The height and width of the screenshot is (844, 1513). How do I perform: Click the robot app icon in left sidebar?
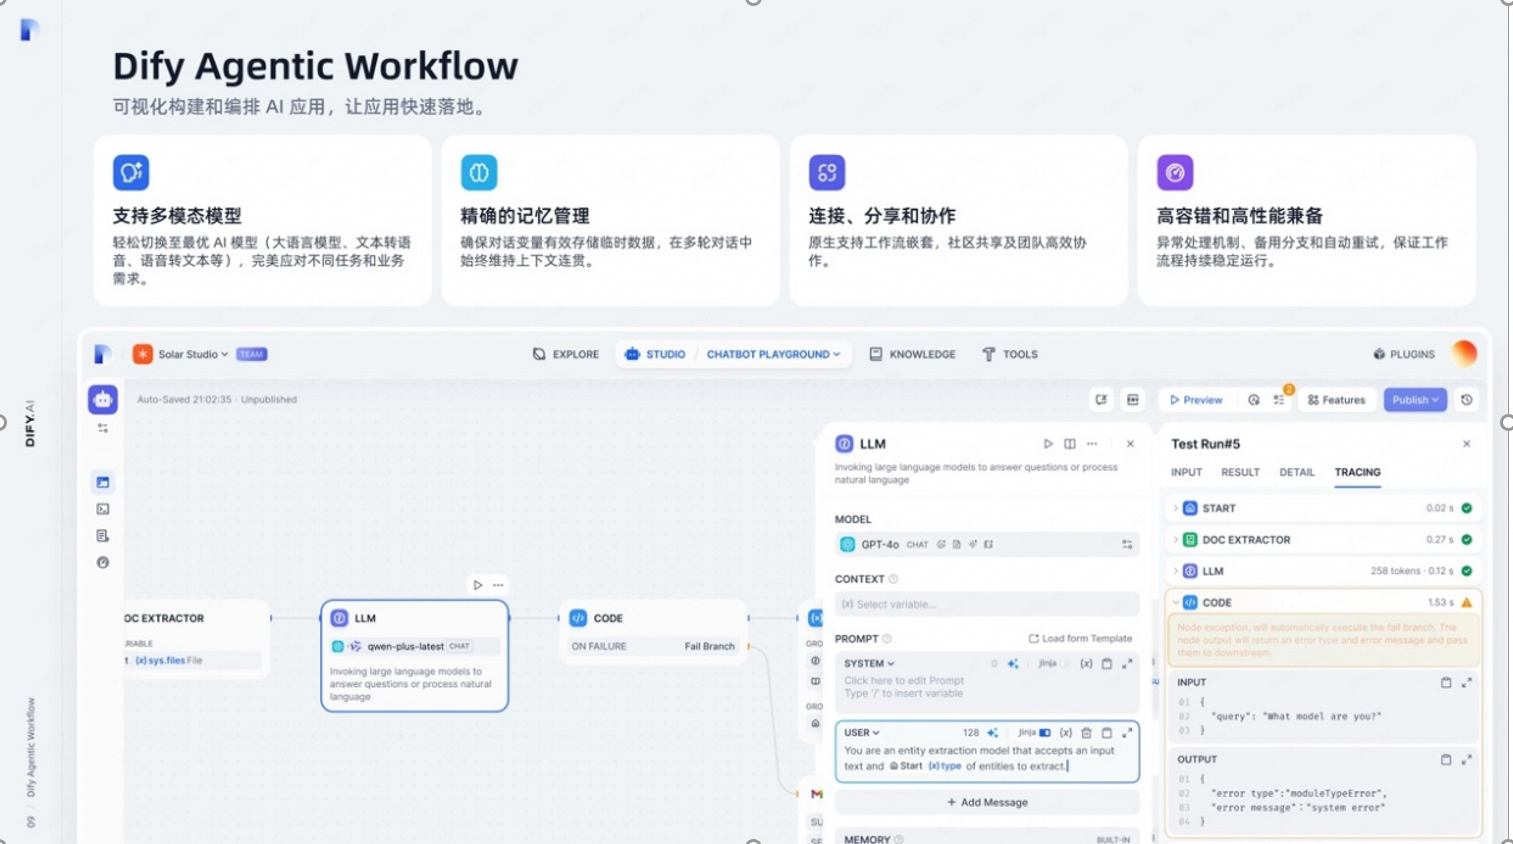(102, 400)
